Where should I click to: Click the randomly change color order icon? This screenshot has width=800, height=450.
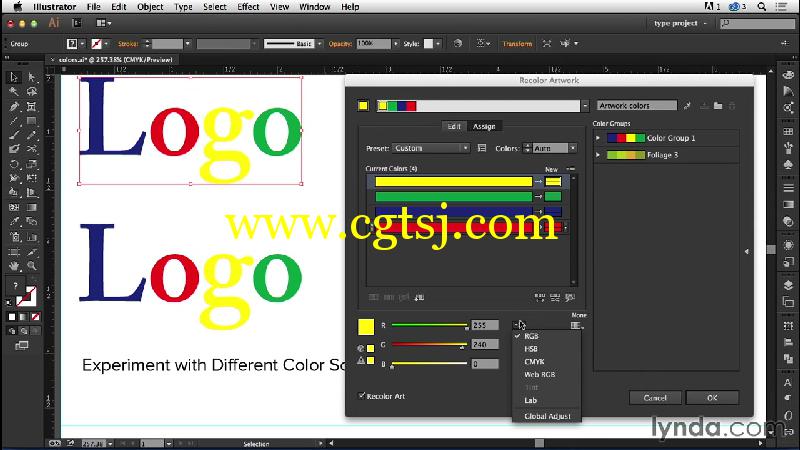540,297
